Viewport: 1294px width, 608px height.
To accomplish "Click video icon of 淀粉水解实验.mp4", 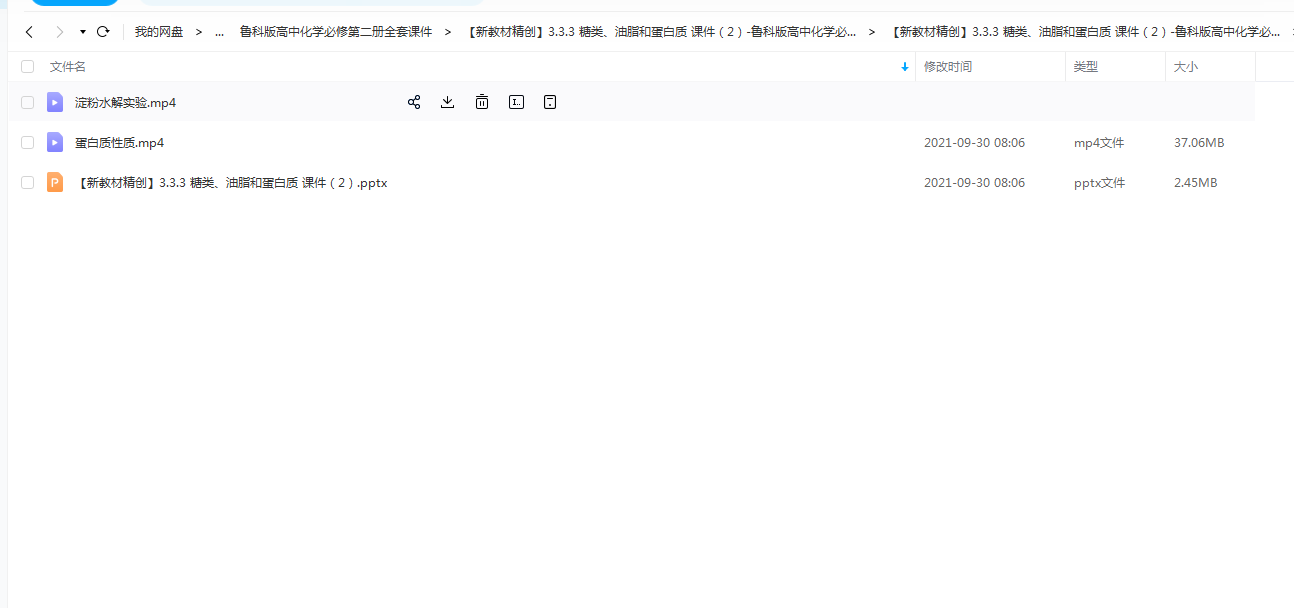I will pos(55,102).
